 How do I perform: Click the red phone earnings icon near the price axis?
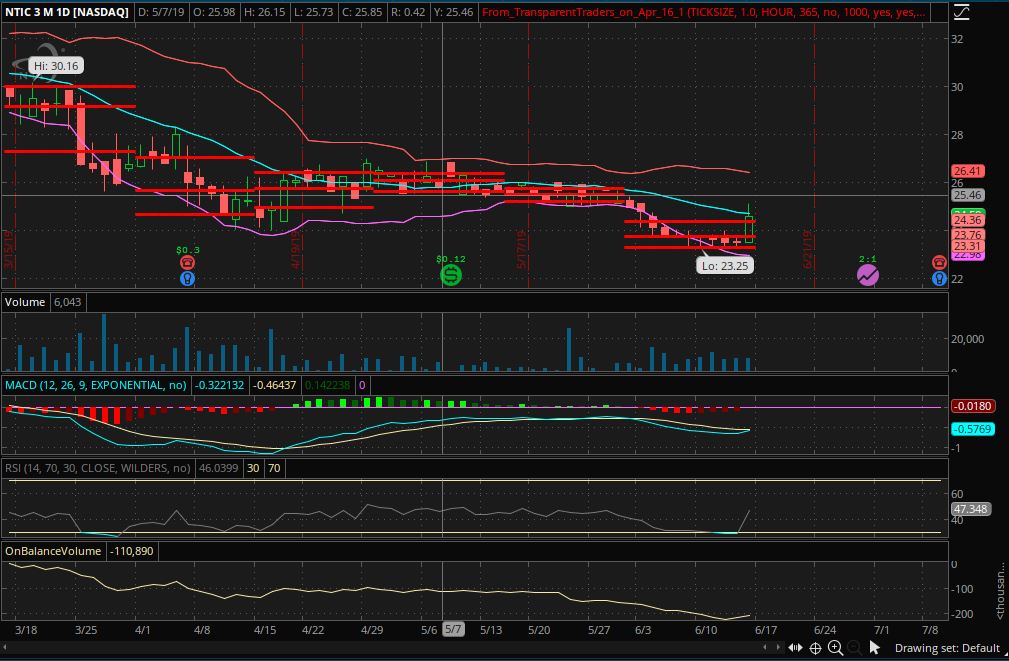click(x=939, y=263)
